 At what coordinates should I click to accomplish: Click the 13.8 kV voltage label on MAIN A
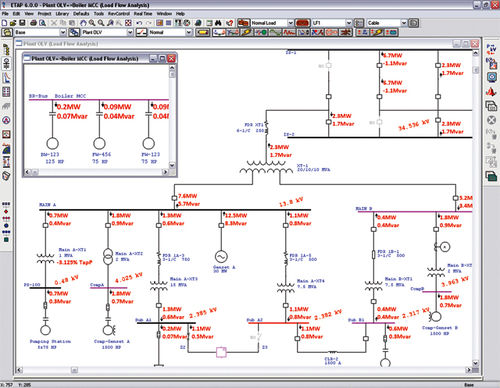coord(291,202)
